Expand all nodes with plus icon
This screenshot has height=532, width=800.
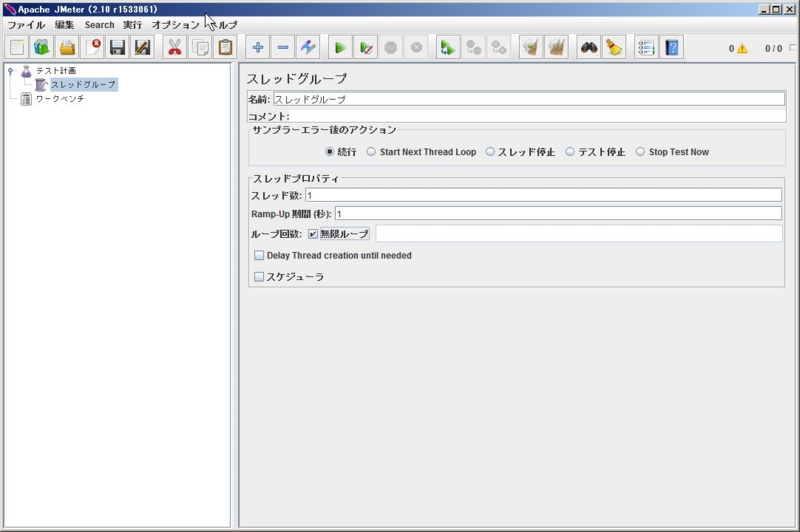click(x=258, y=47)
